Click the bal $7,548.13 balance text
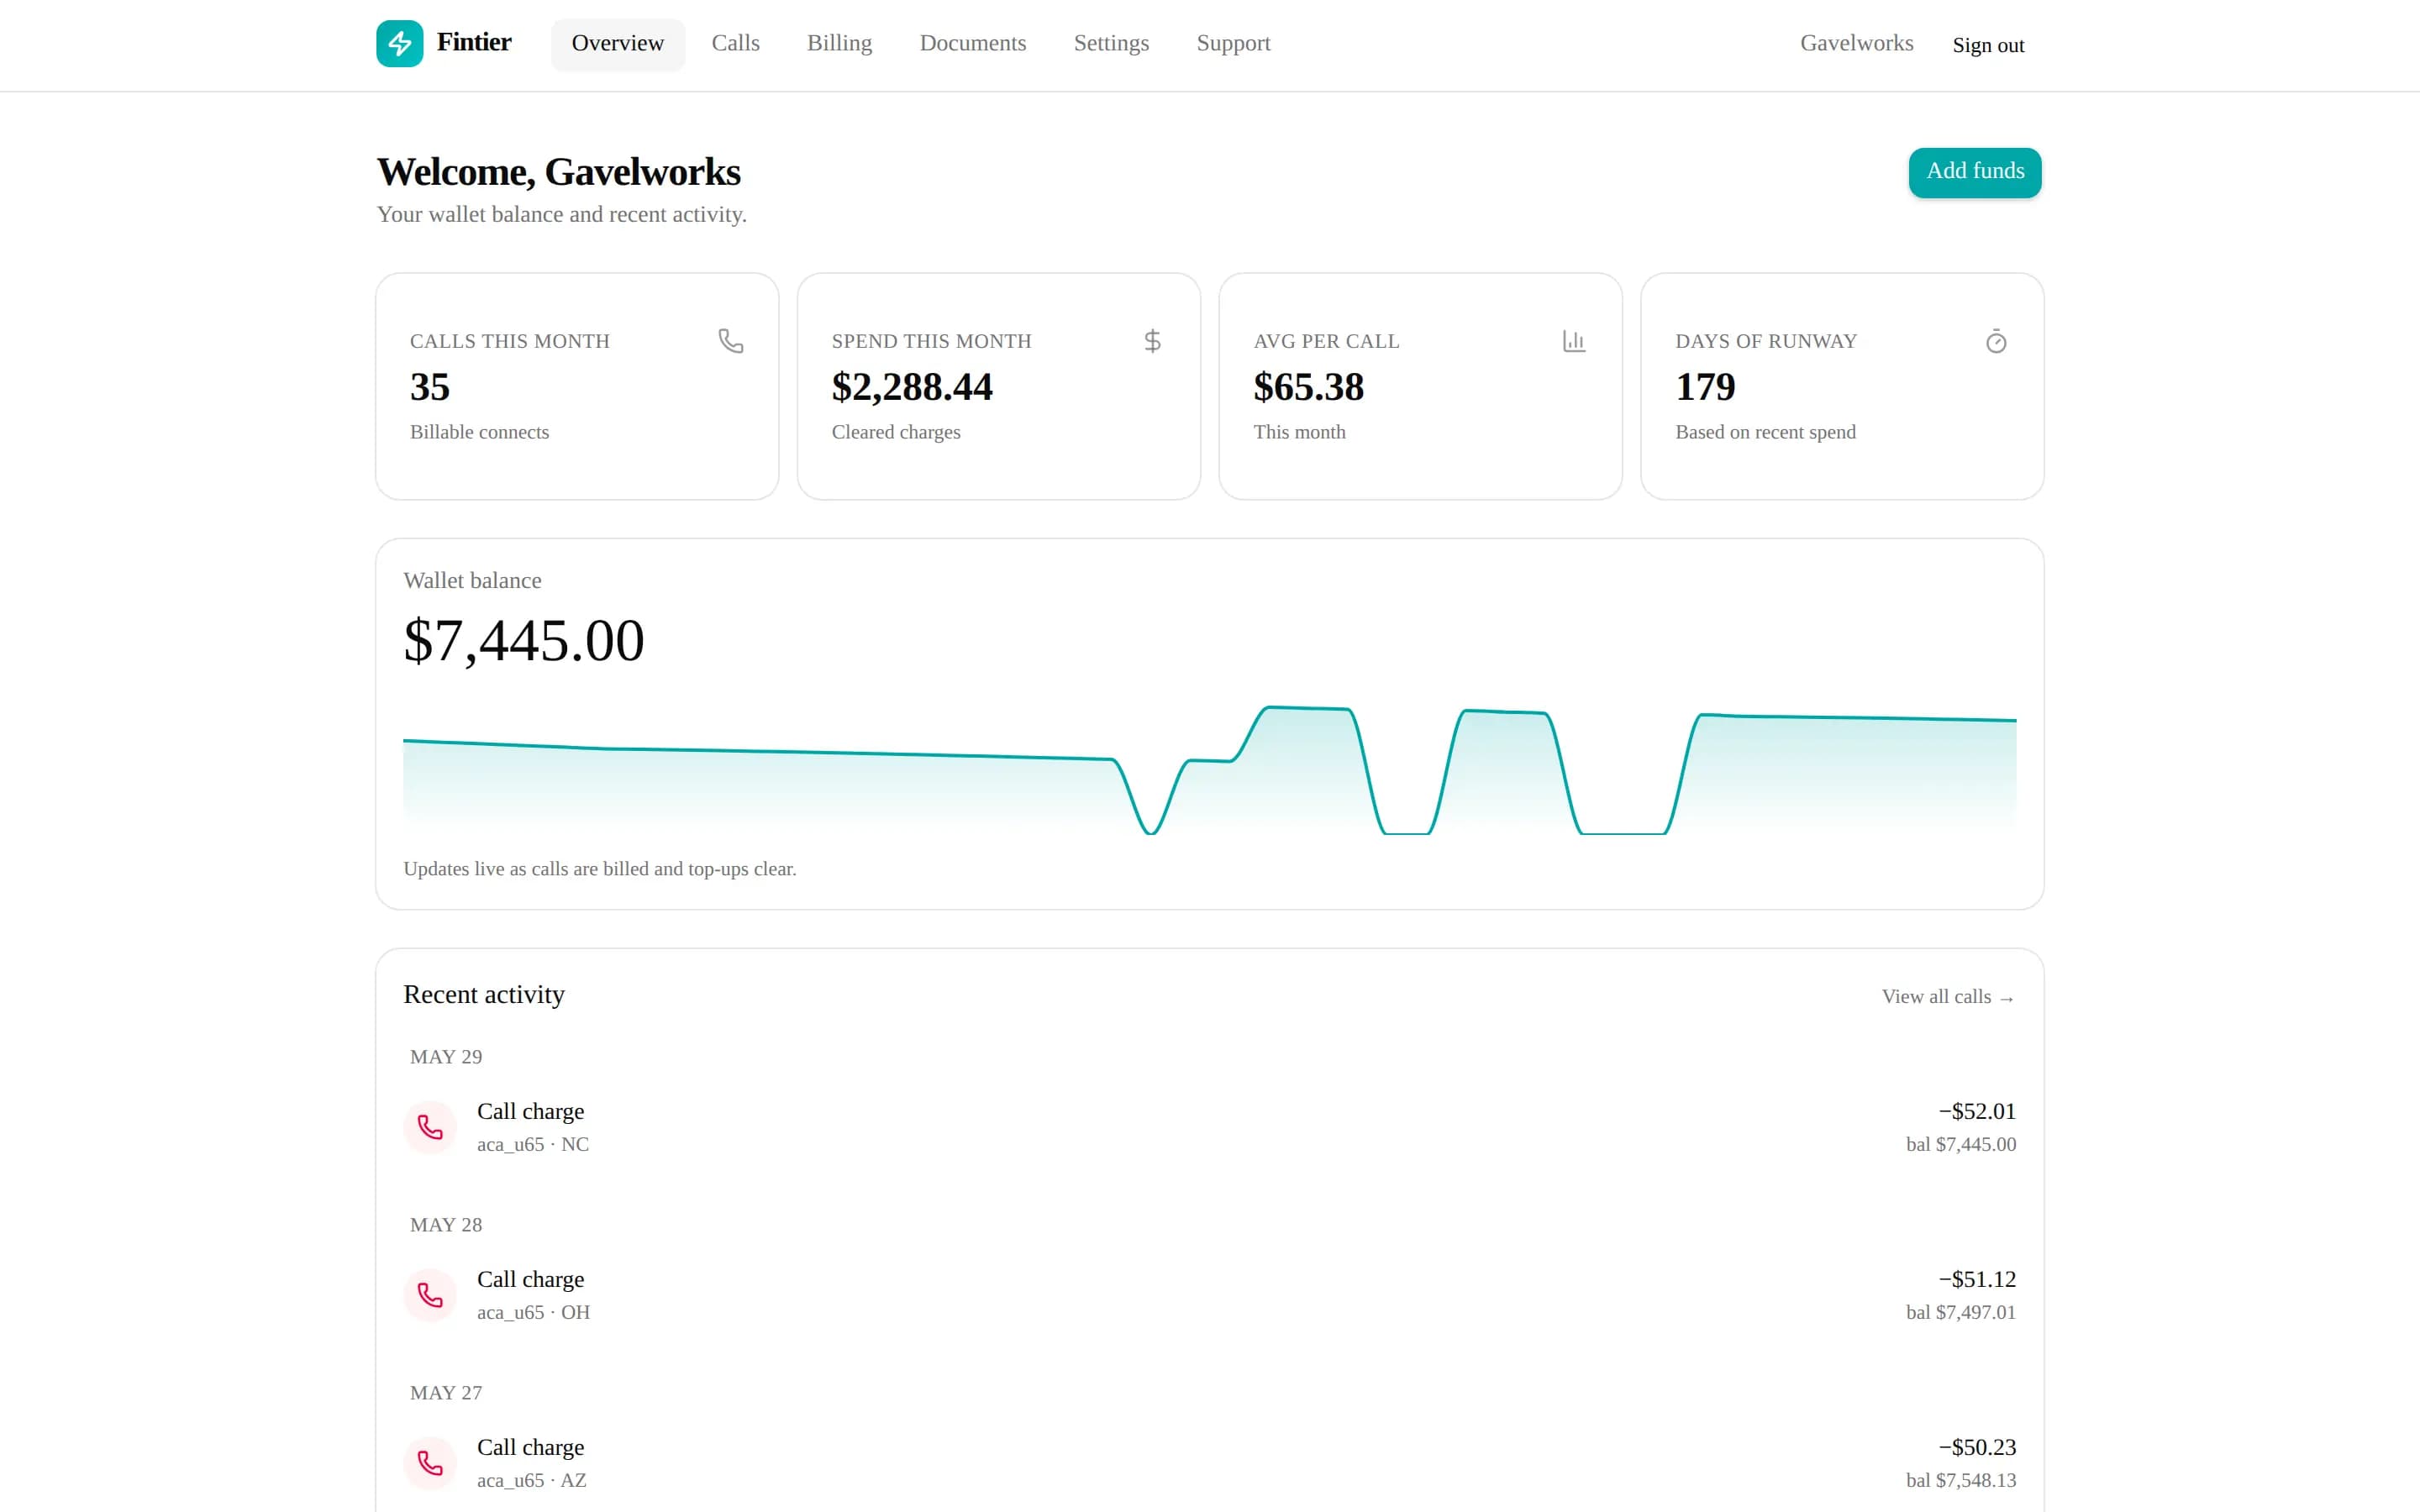The height and width of the screenshot is (1512, 2420). [1961, 1480]
